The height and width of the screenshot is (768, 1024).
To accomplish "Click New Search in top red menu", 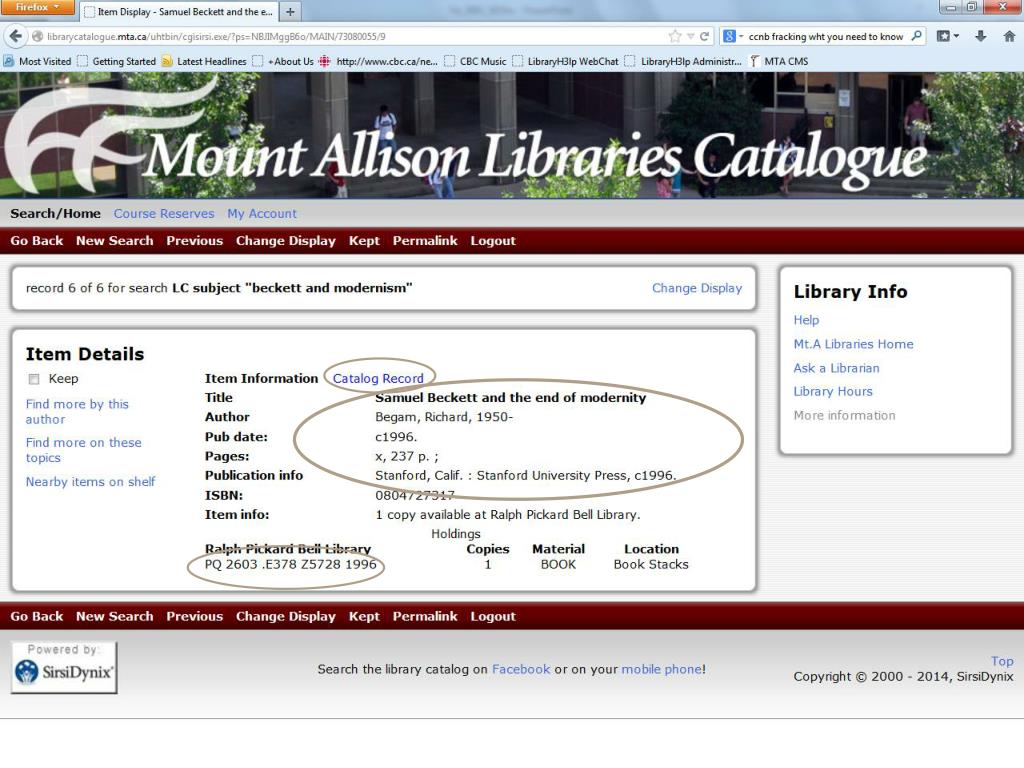I will (x=114, y=241).
